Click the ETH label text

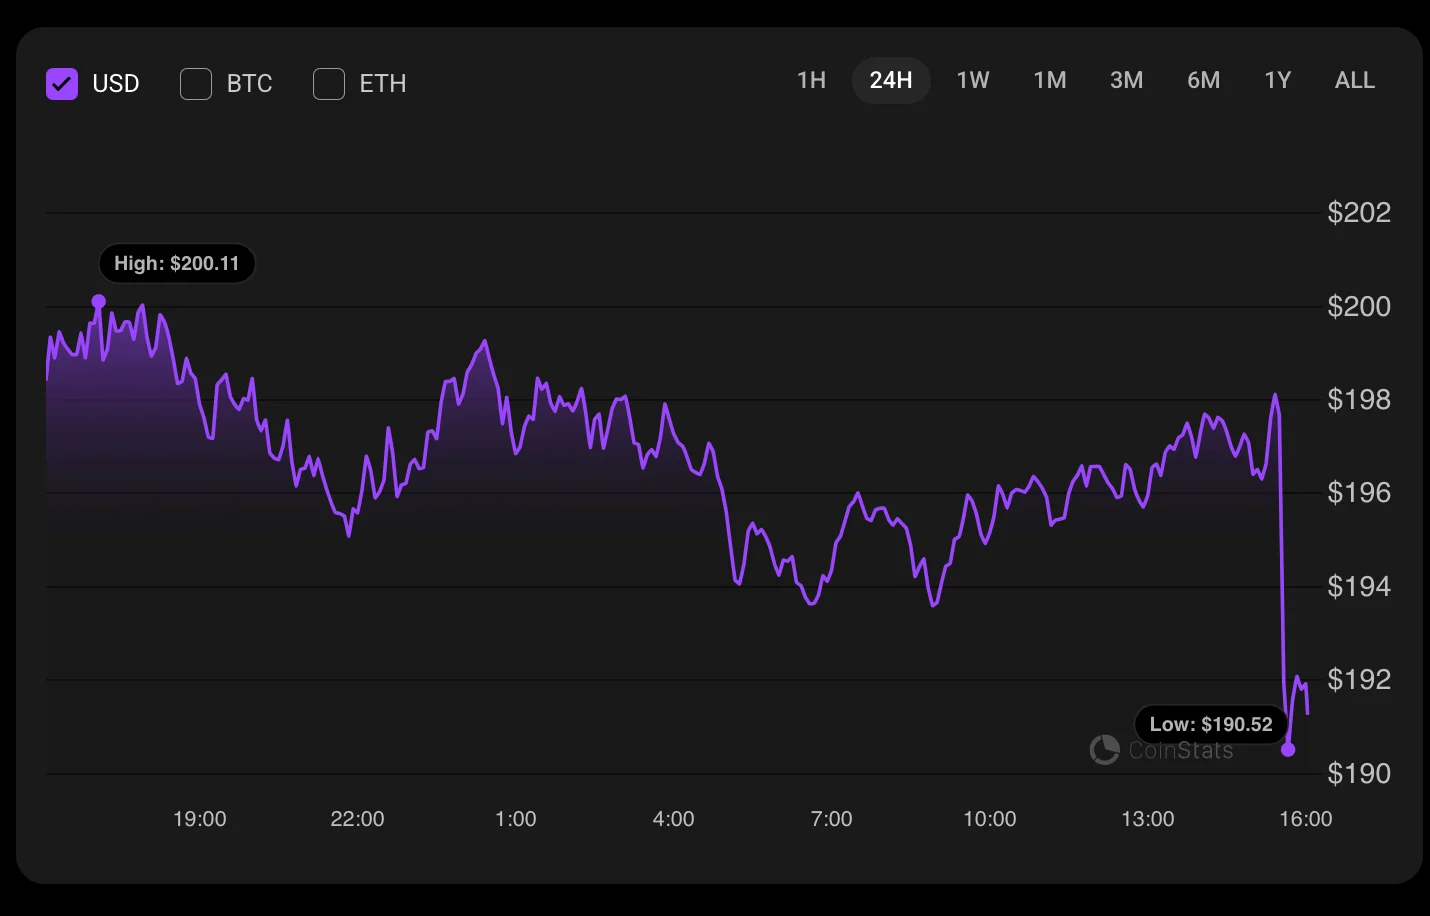(x=383, y=84)
